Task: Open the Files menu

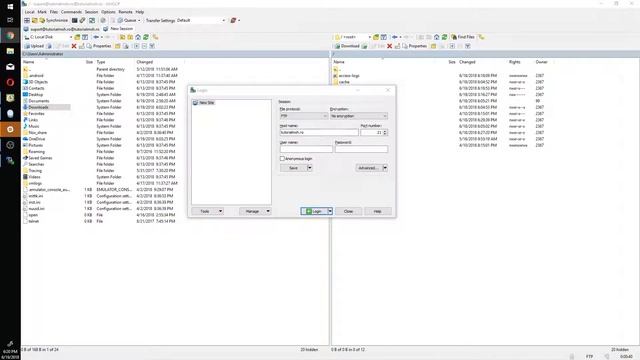Action: point(54,12)
